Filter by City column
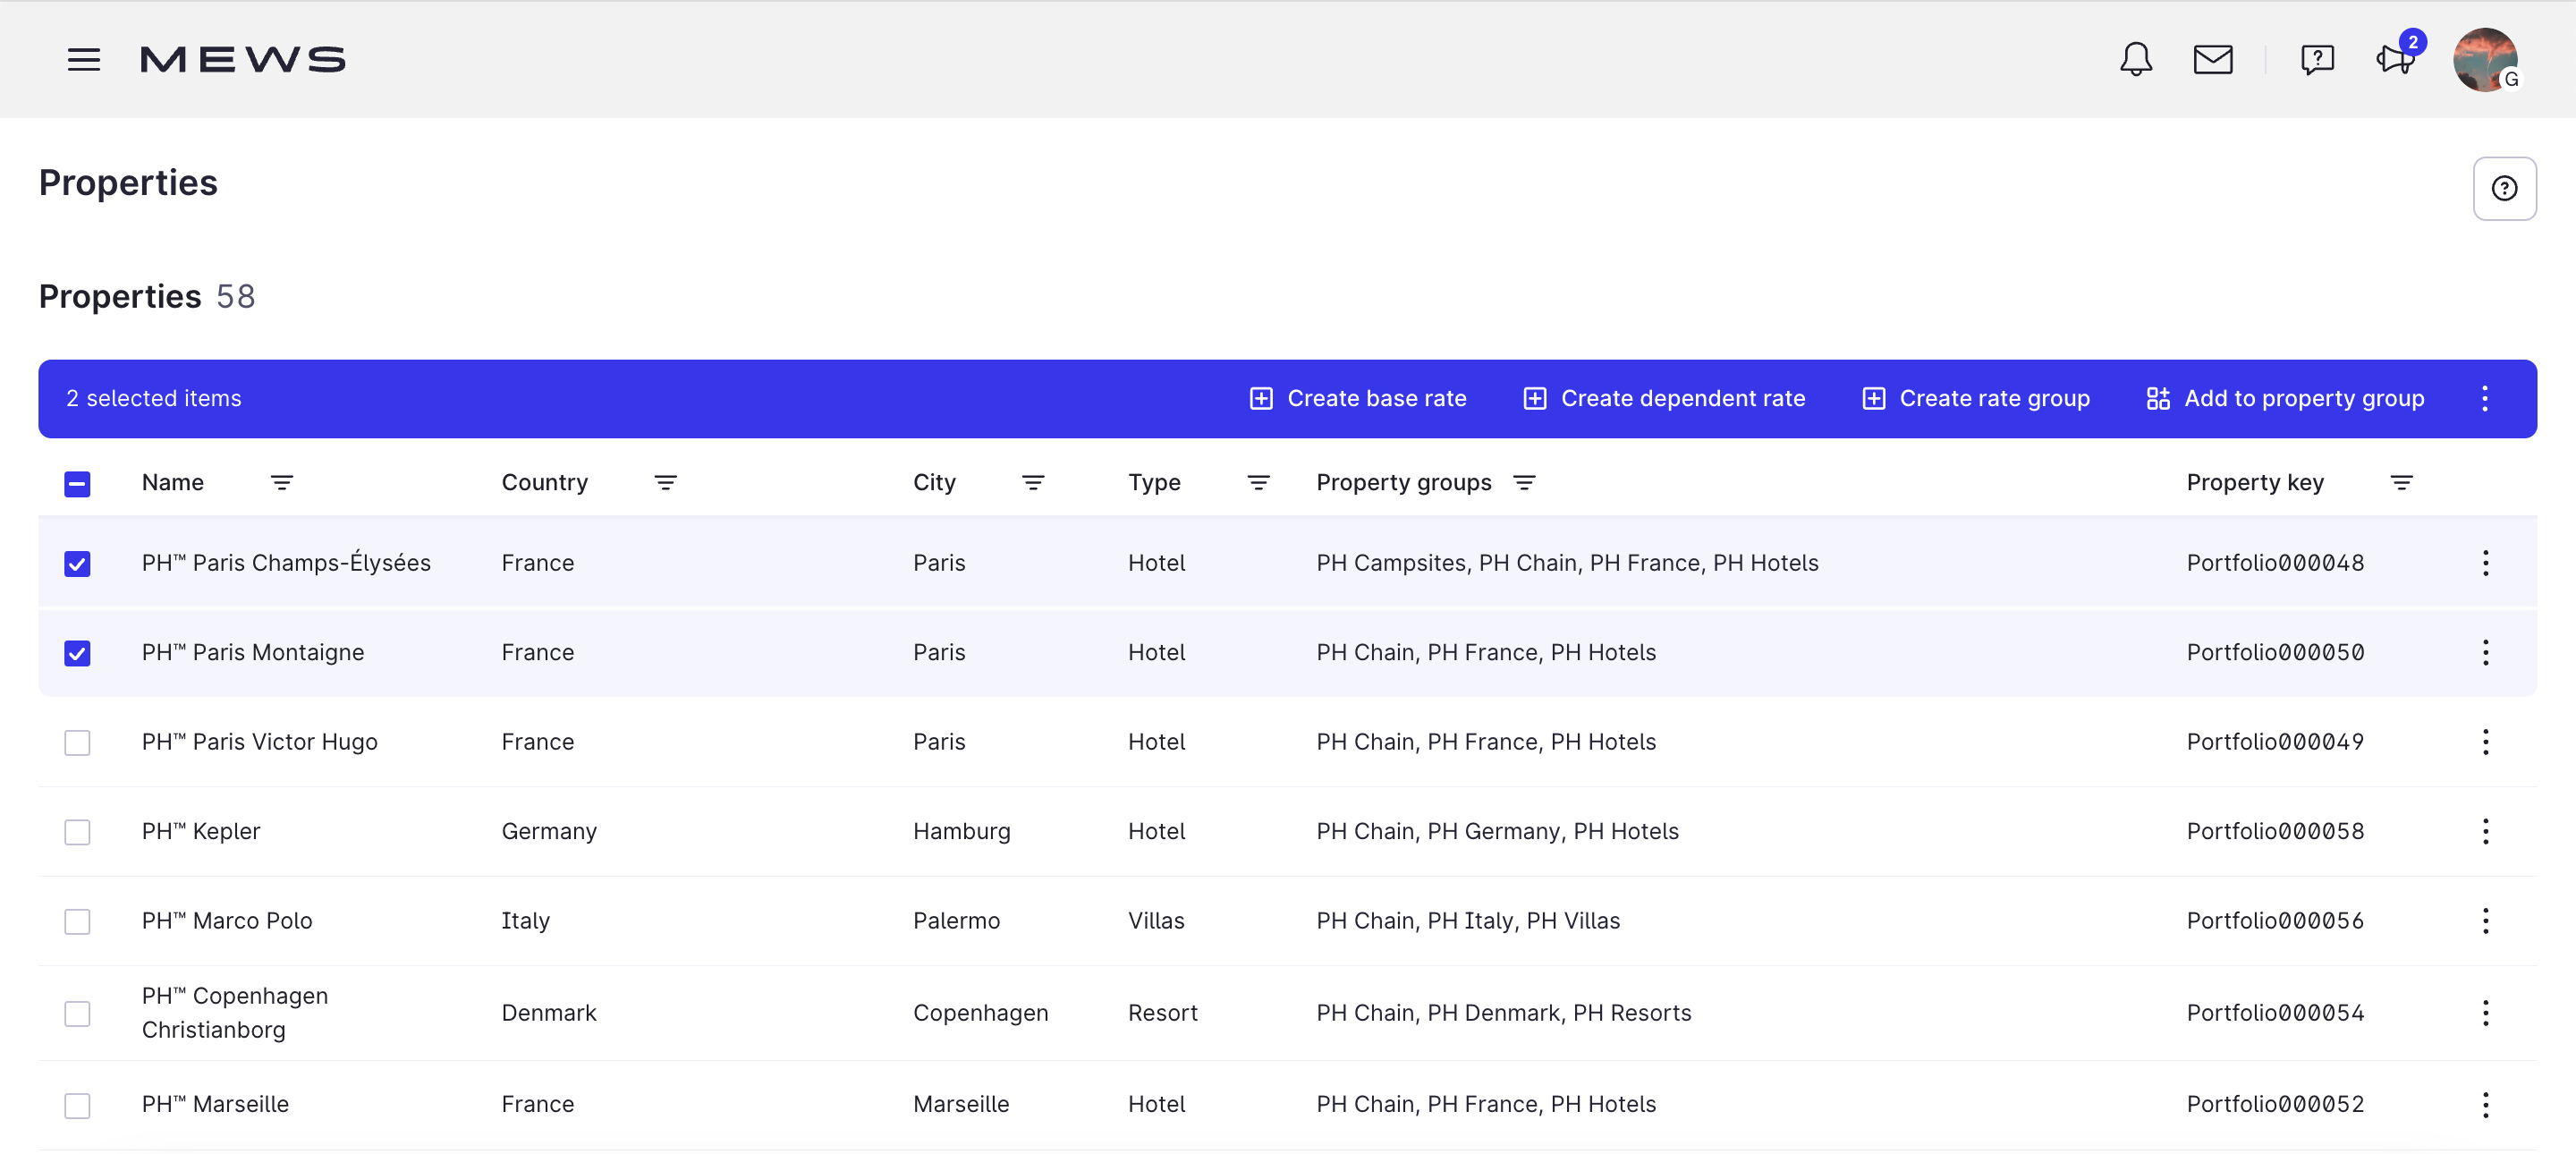 click(1033, 483)
